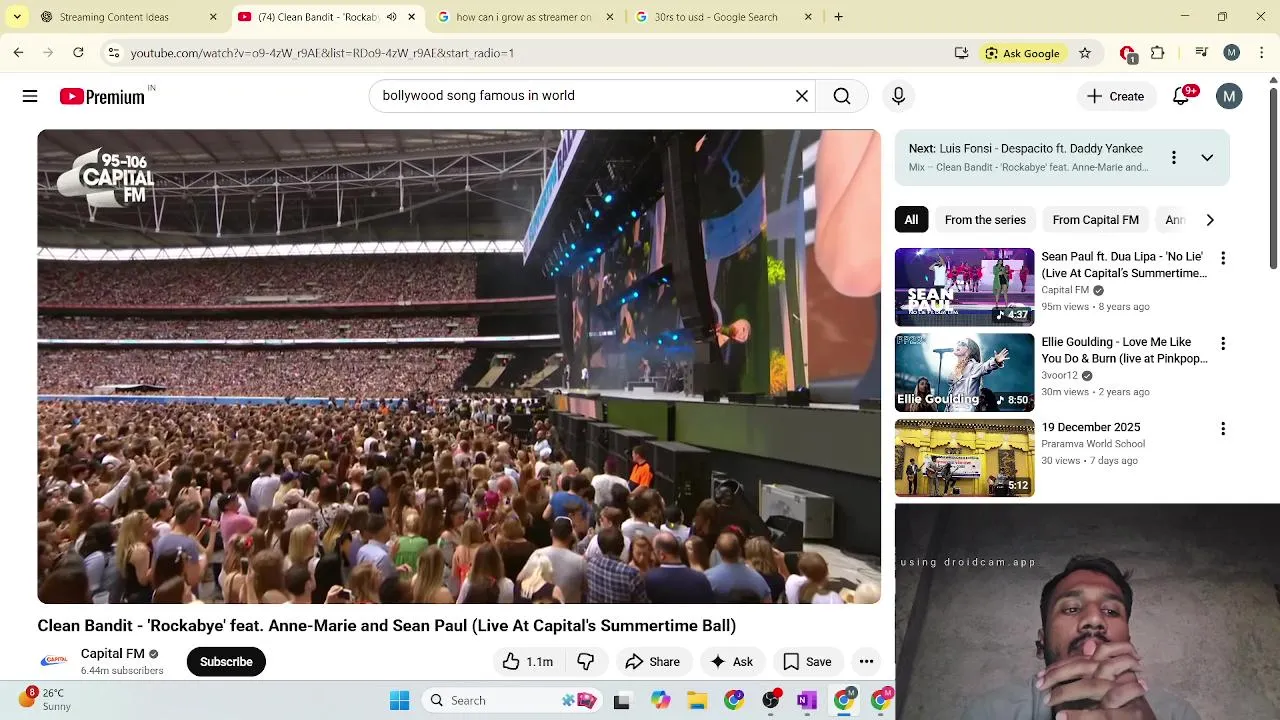
Task: Open Capital FM channel avatar
Action: click(x=54, y=661)
